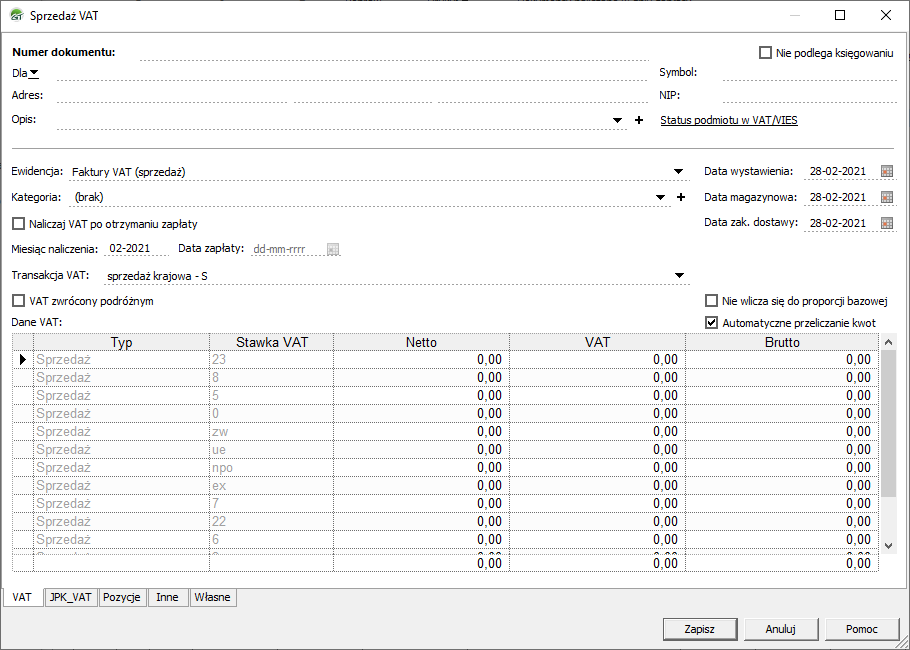The image size is (910, 650).
Task: Click the VAT table scrollbar thumb
Action: coord(889,424)
